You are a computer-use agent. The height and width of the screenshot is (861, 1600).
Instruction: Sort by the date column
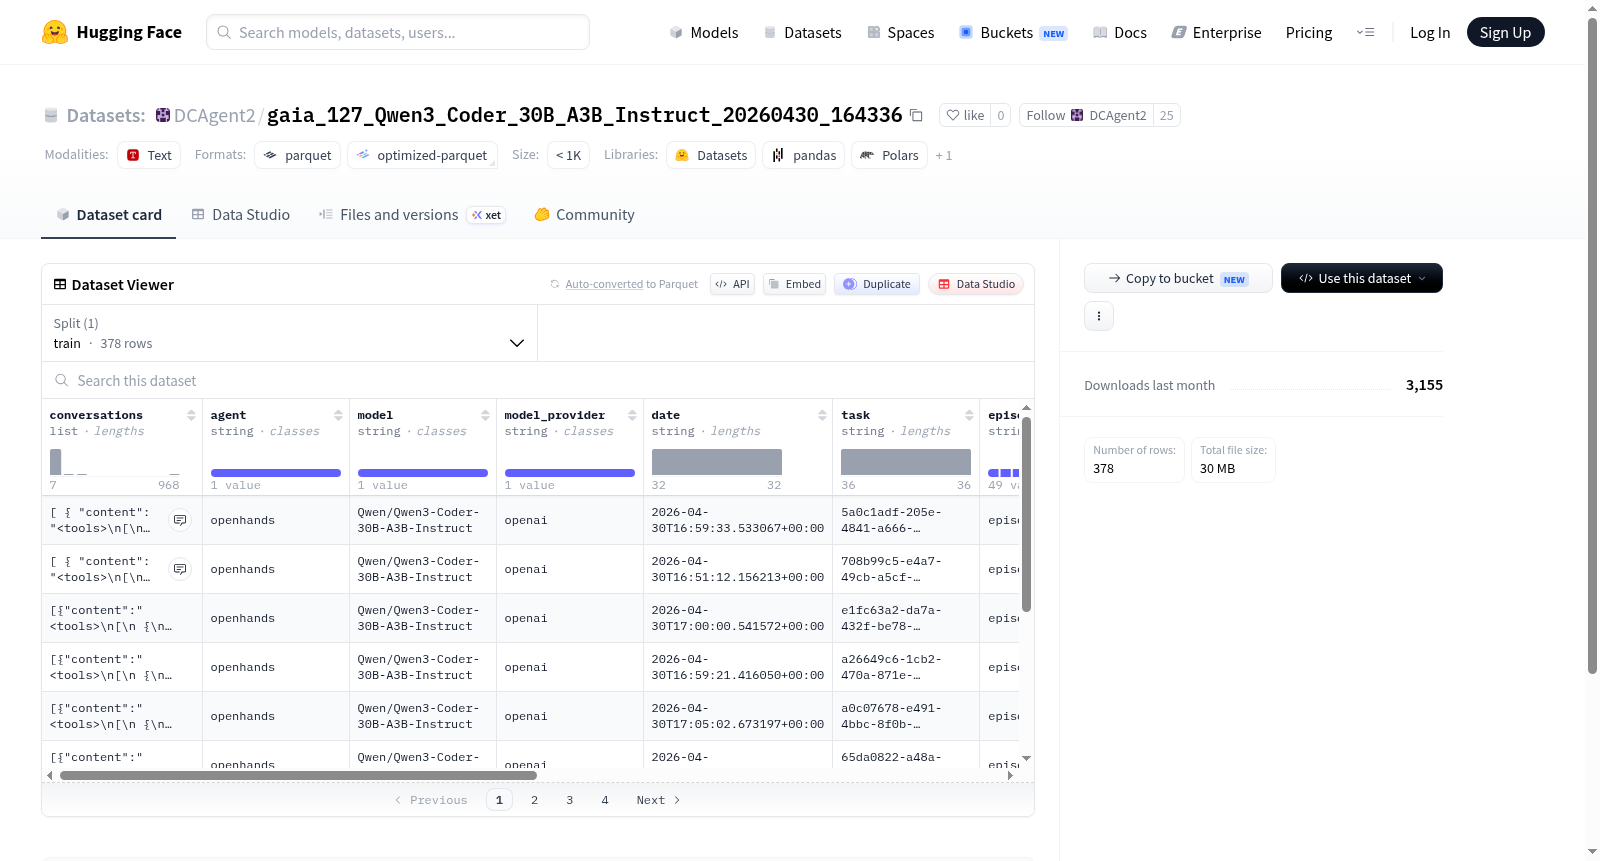[x=822, y=415]
